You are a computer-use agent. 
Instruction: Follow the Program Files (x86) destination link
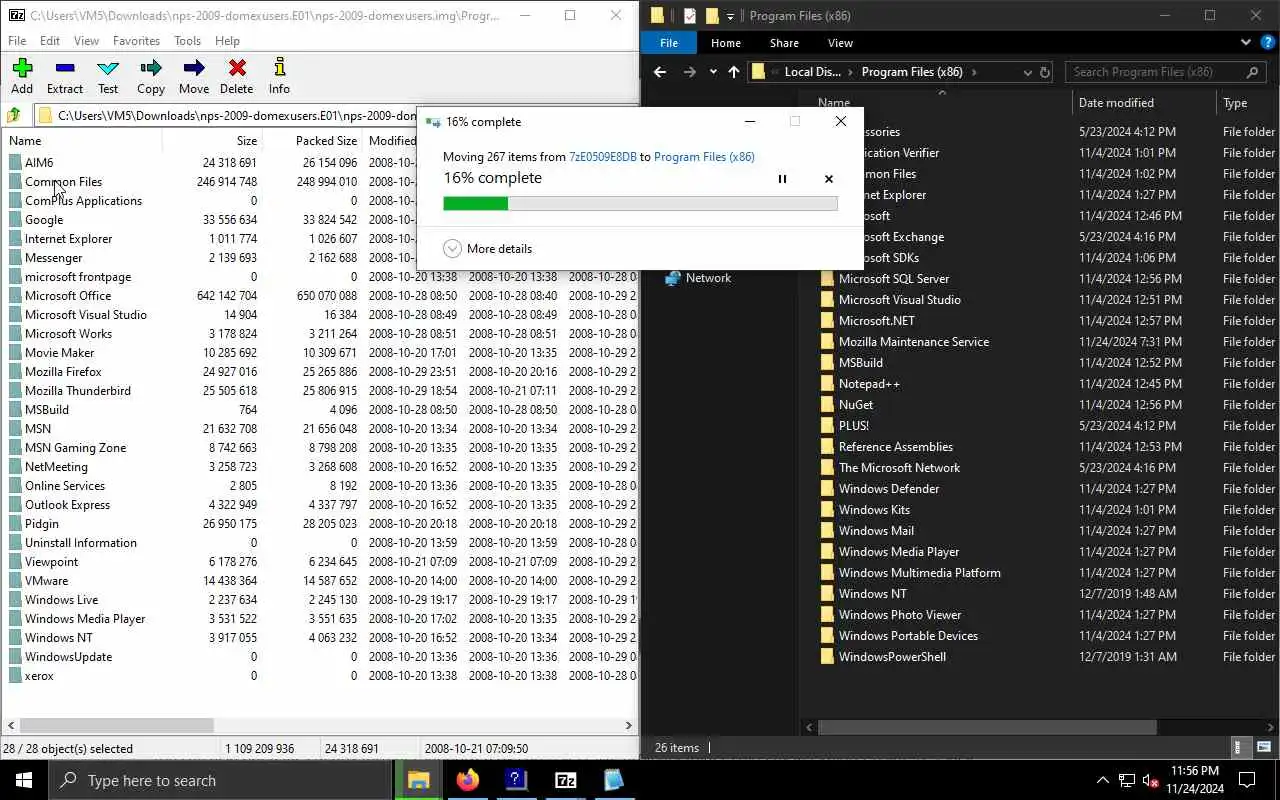click(704, 157)
